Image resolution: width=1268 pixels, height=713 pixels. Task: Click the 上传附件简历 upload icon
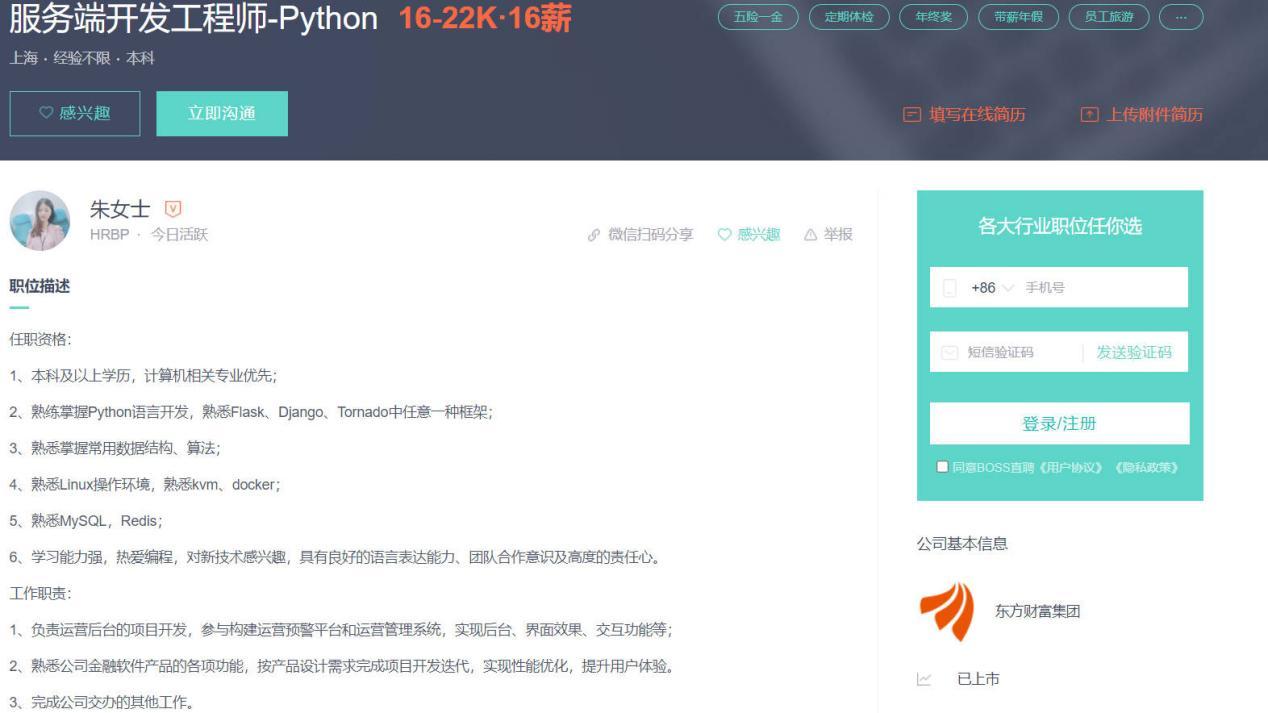coord(1090,115)
